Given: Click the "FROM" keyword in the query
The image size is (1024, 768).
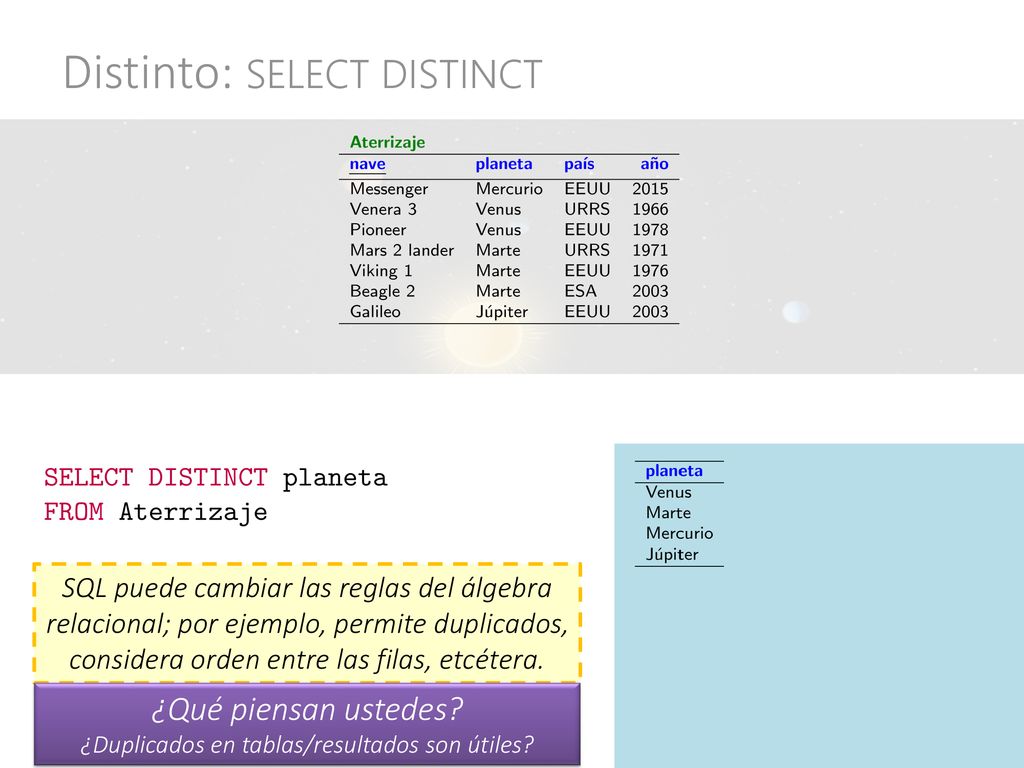Looking at the screenshot, I should (73, 511).
